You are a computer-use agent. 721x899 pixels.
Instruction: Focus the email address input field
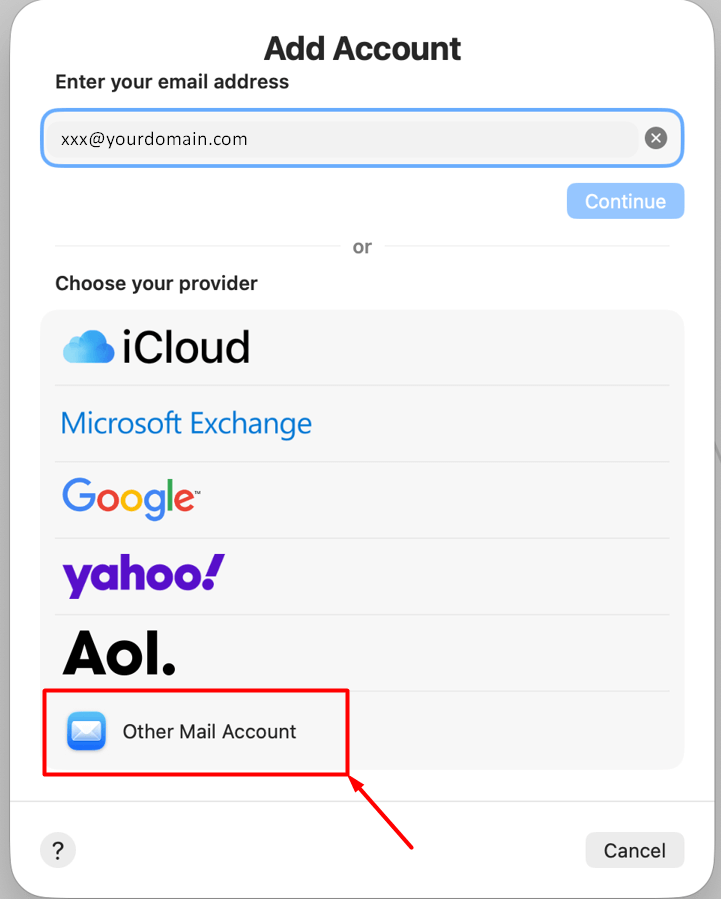coord(340,138)
